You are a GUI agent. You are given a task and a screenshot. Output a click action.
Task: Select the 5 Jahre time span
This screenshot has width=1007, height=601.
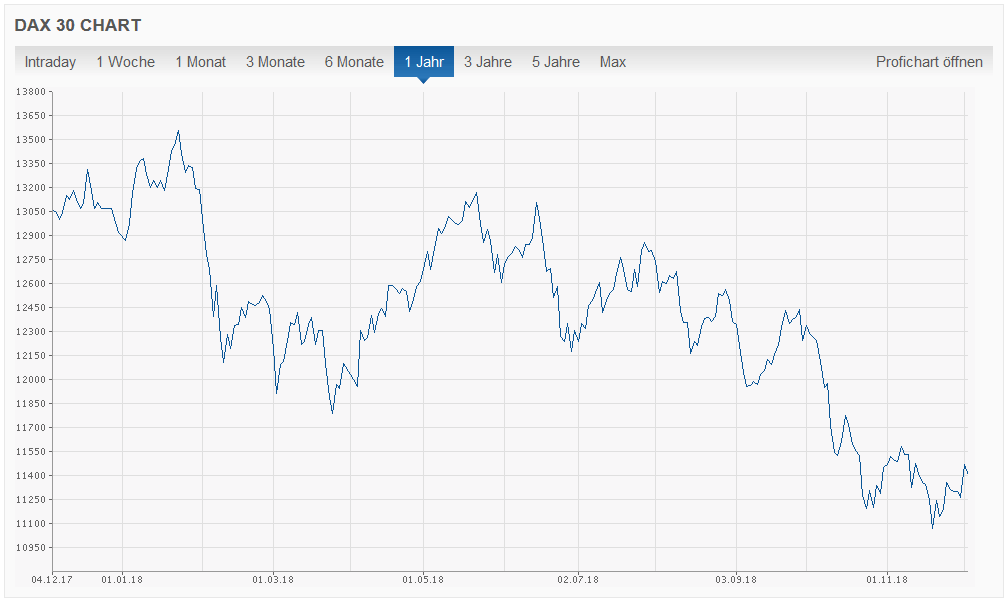point(556,62)
